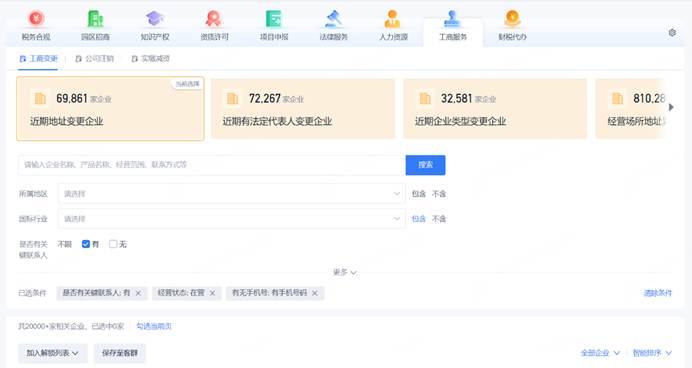Click the 清除条件 link
The height and width of the screenshot is (368, 692).
click(x=658, y=293)
